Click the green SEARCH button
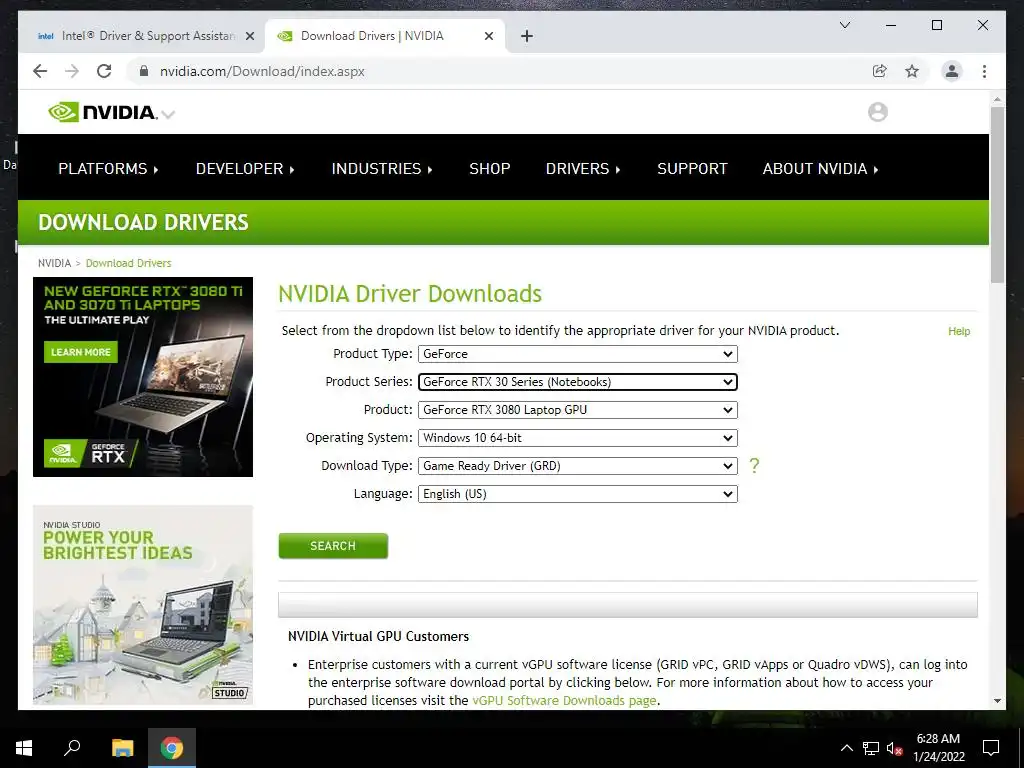 [333, 546]
